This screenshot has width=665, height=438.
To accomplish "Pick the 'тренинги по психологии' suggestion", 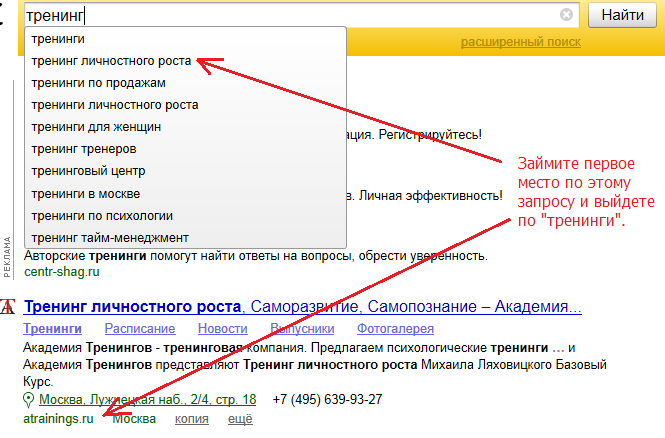I will click(102, 215).
